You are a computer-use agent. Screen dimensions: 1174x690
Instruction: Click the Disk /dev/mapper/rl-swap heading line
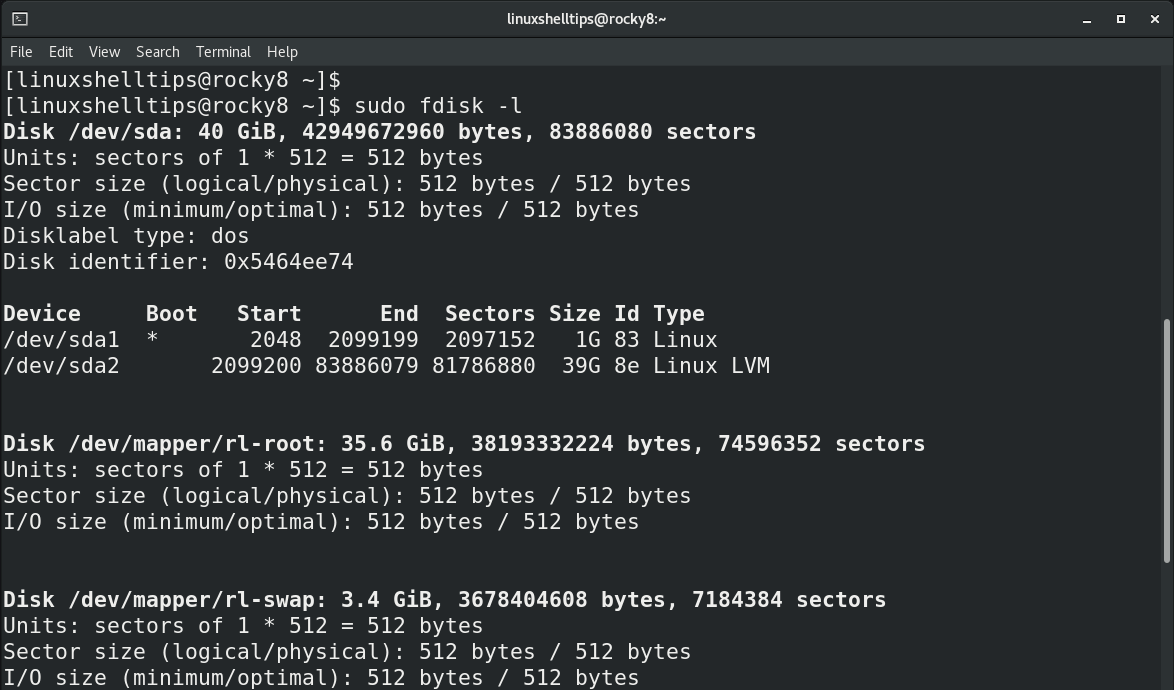(445, 599)
